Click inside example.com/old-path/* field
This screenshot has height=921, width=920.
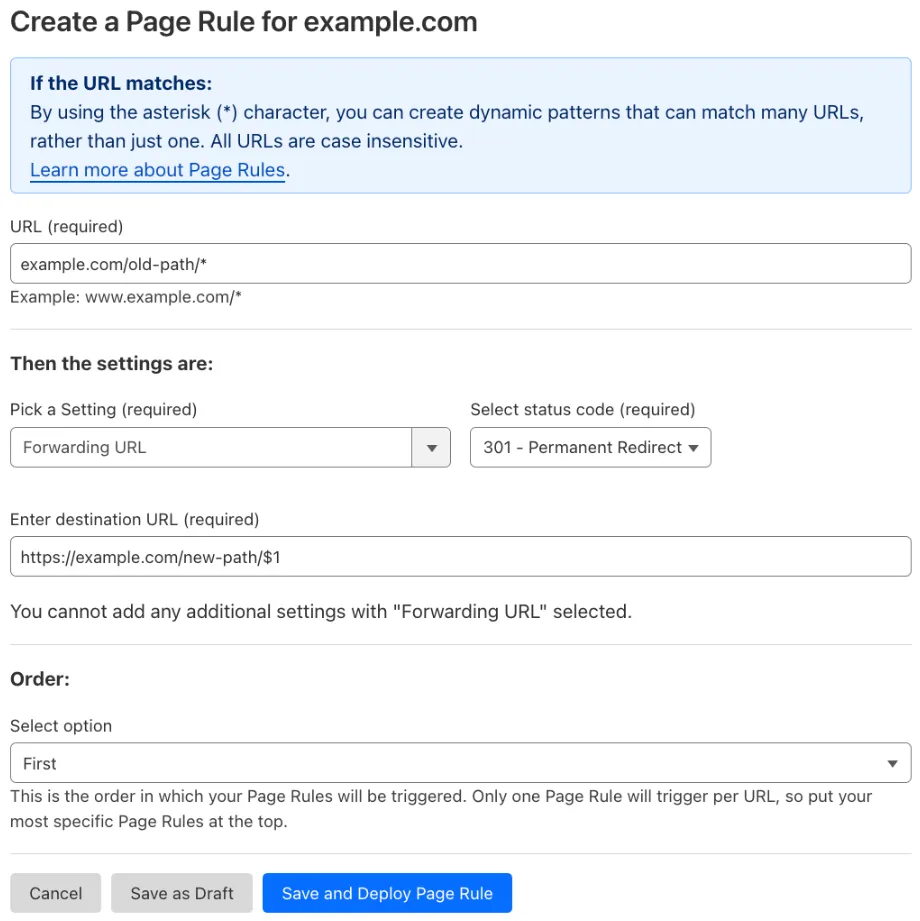pos(460,263)
